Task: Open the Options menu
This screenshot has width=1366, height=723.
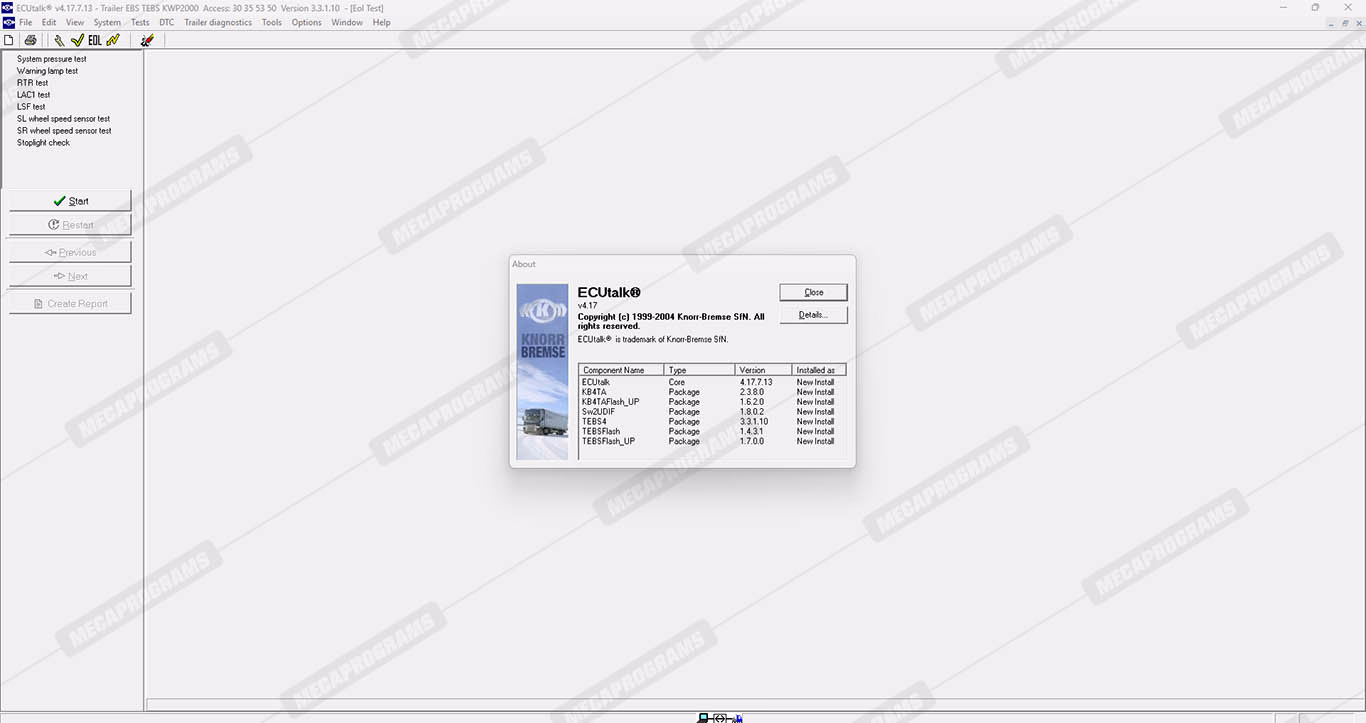Action: [x=306, y=22]
